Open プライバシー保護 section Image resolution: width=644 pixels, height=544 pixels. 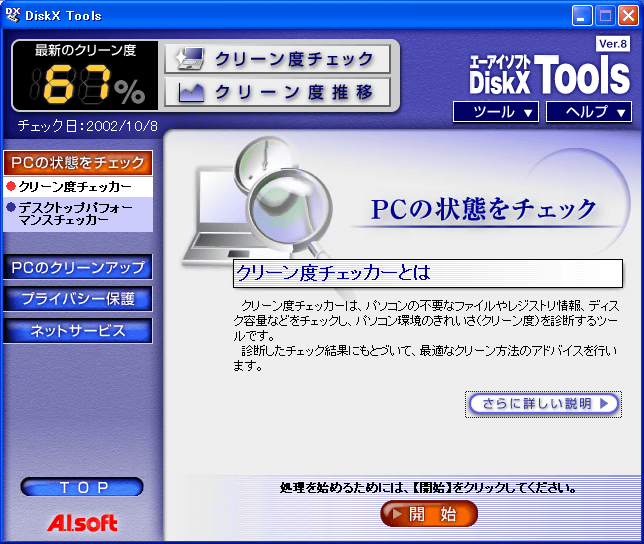[x=78, y=299]
